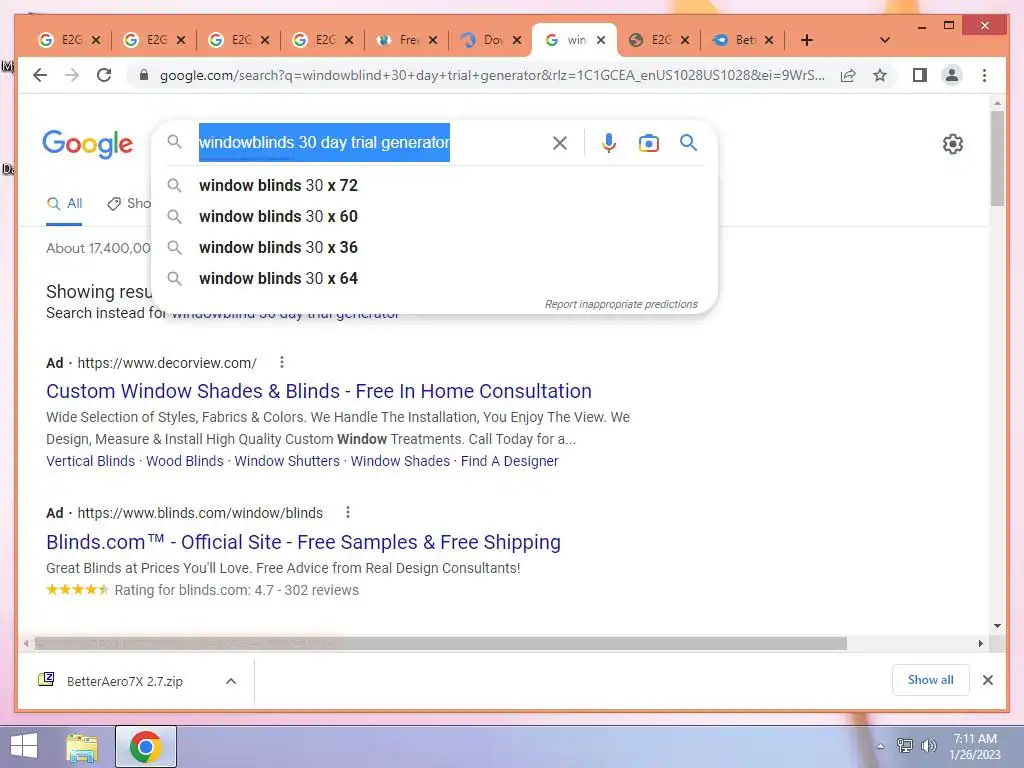Switch to the Shopping results tab
The width and height of the screenshot is (1024, 768).
pos(129,204)
